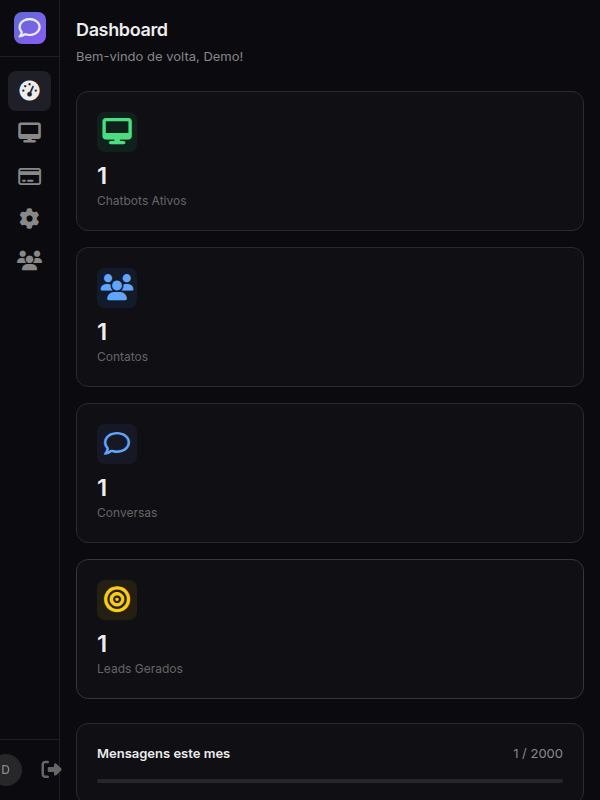The width and height of the screenshot is (600, 800).
Task: Open the Chatbots Ativos card
Action: click(330, 161)
